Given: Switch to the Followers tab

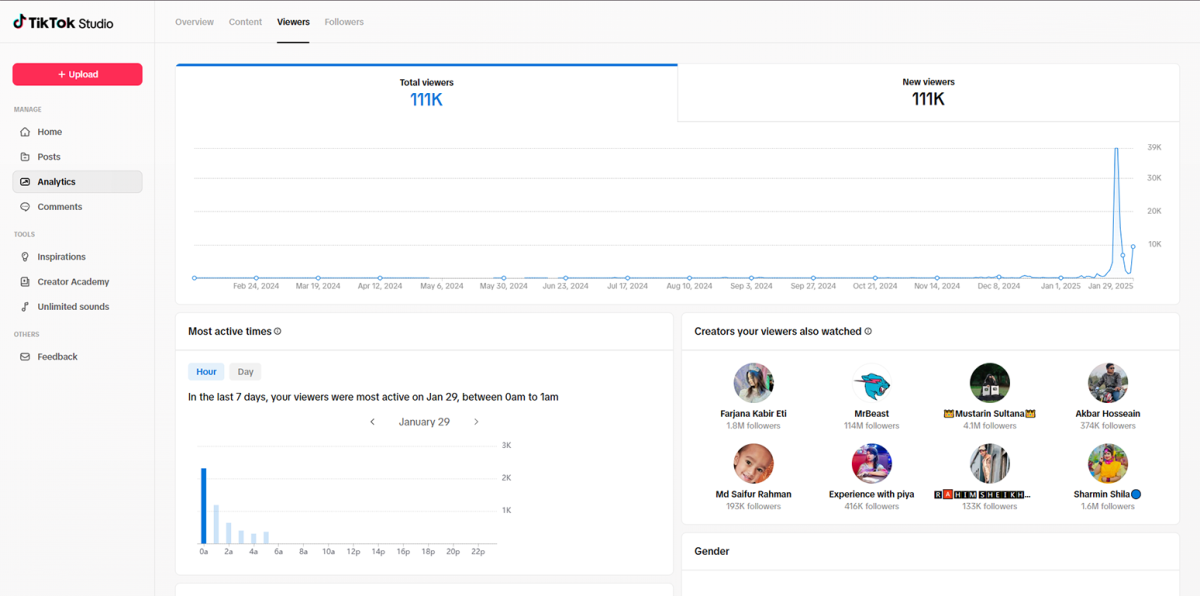Looking at the screenshot, I should pos(344,22).
